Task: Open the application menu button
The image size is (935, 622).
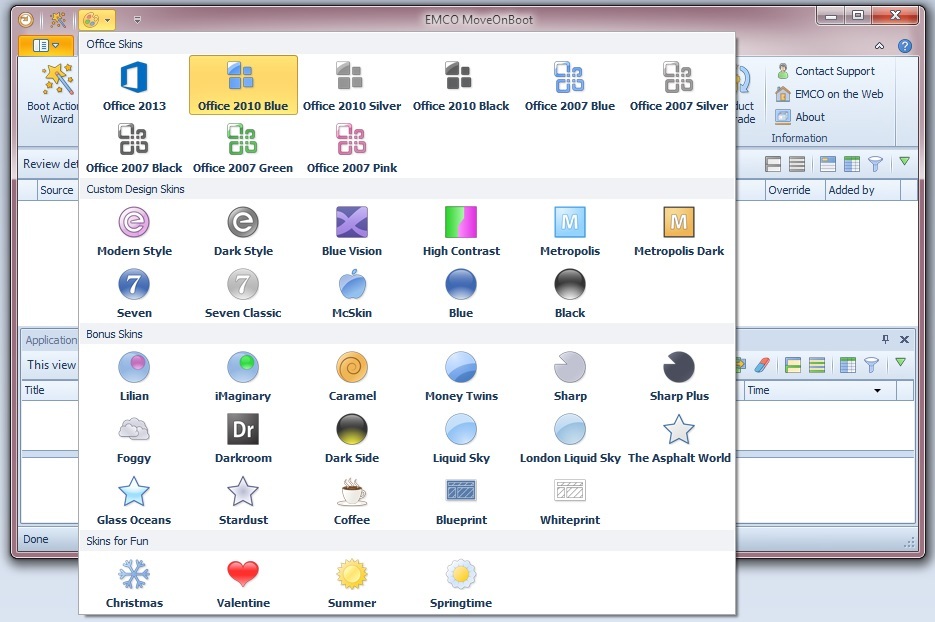Action: point(46,45)
